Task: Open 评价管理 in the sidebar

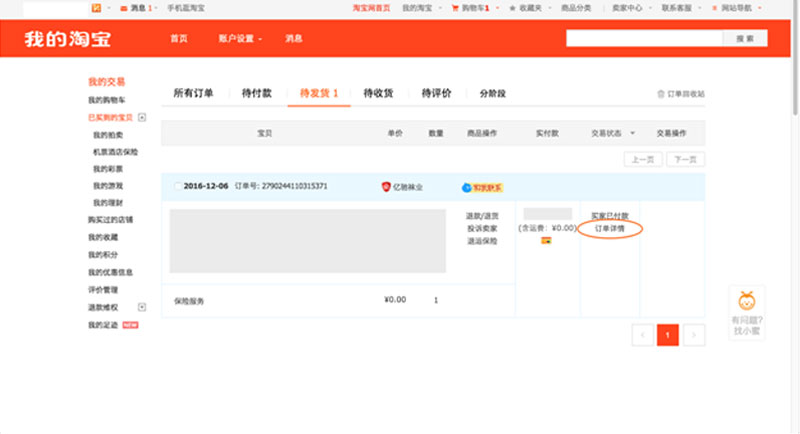Action: click(103, 290)
